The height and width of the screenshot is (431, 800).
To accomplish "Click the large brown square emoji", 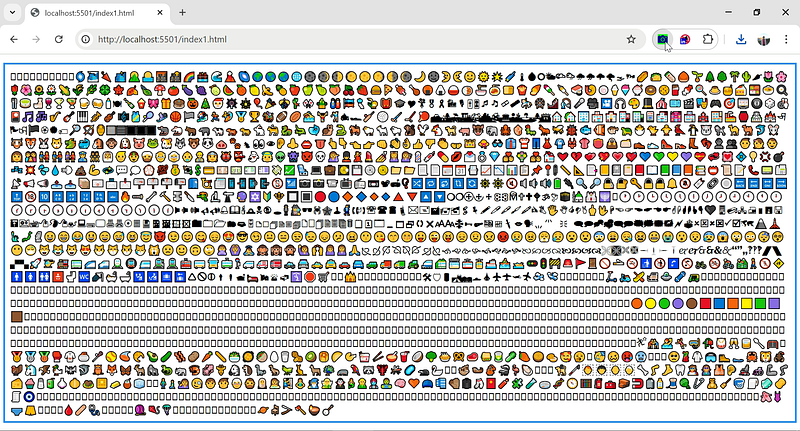I will point(17,316).
